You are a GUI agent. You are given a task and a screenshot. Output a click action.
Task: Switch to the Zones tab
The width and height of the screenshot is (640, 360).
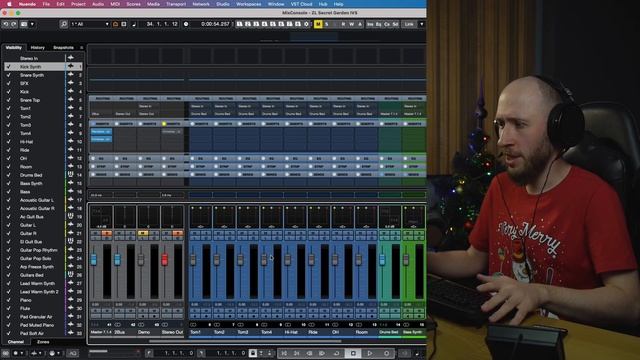43,342
